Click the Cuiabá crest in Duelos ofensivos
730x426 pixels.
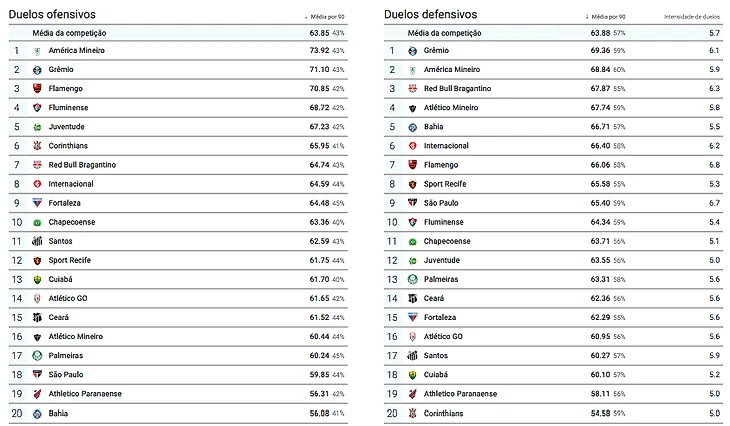tap(37, 279)
